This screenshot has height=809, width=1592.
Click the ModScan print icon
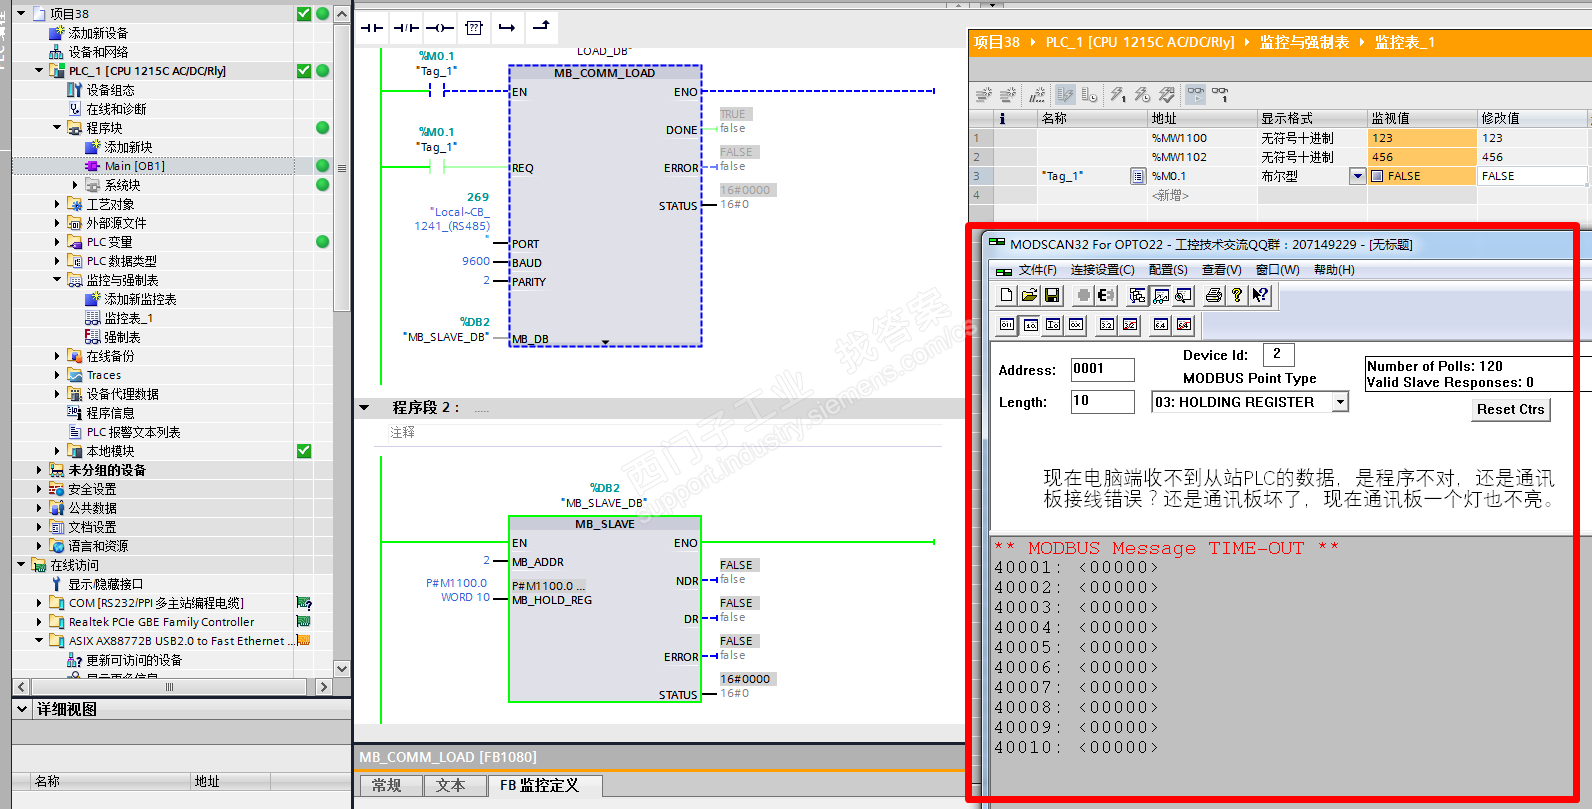click(1213, 295)
